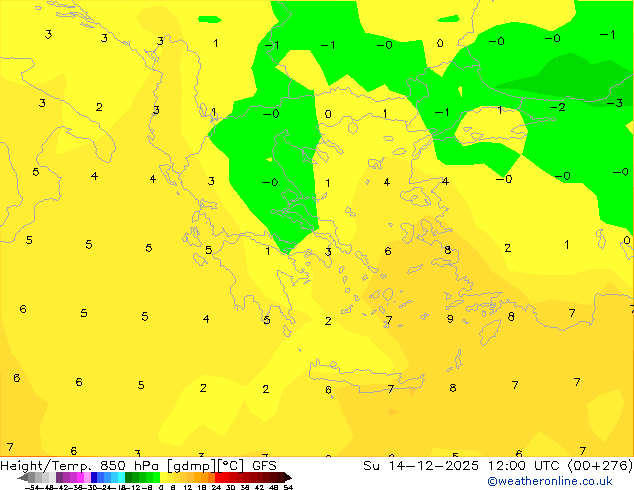The image size is (634, 490).
Task: Click the Su 14-12-2025 12:00 UTC timestamp
Action: (463, 465)
